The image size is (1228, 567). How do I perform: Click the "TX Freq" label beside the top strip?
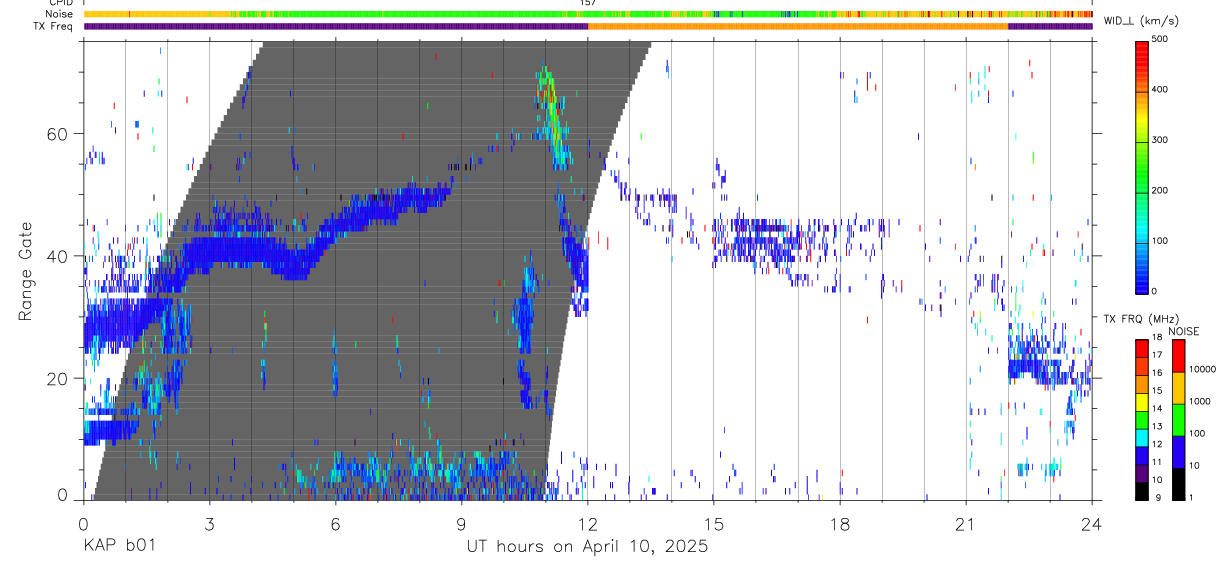[55, 26]
